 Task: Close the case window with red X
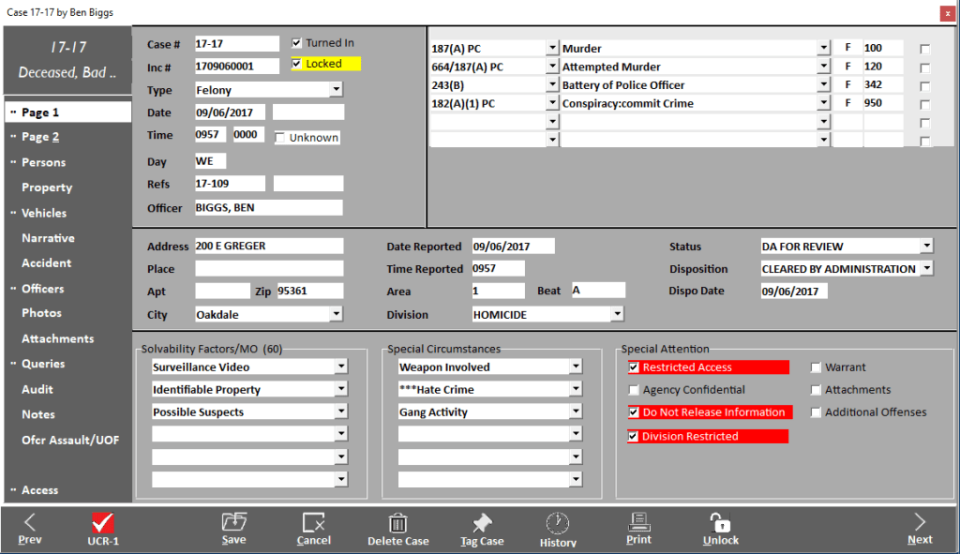pyautogui.click(x=947, y=13)
